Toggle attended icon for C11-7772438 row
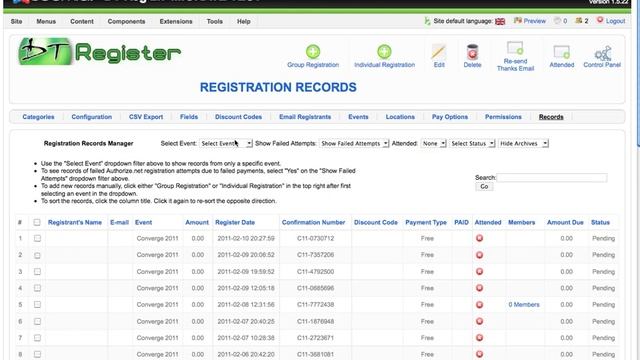Screen dimensions: 640x360 coord(480,304)
